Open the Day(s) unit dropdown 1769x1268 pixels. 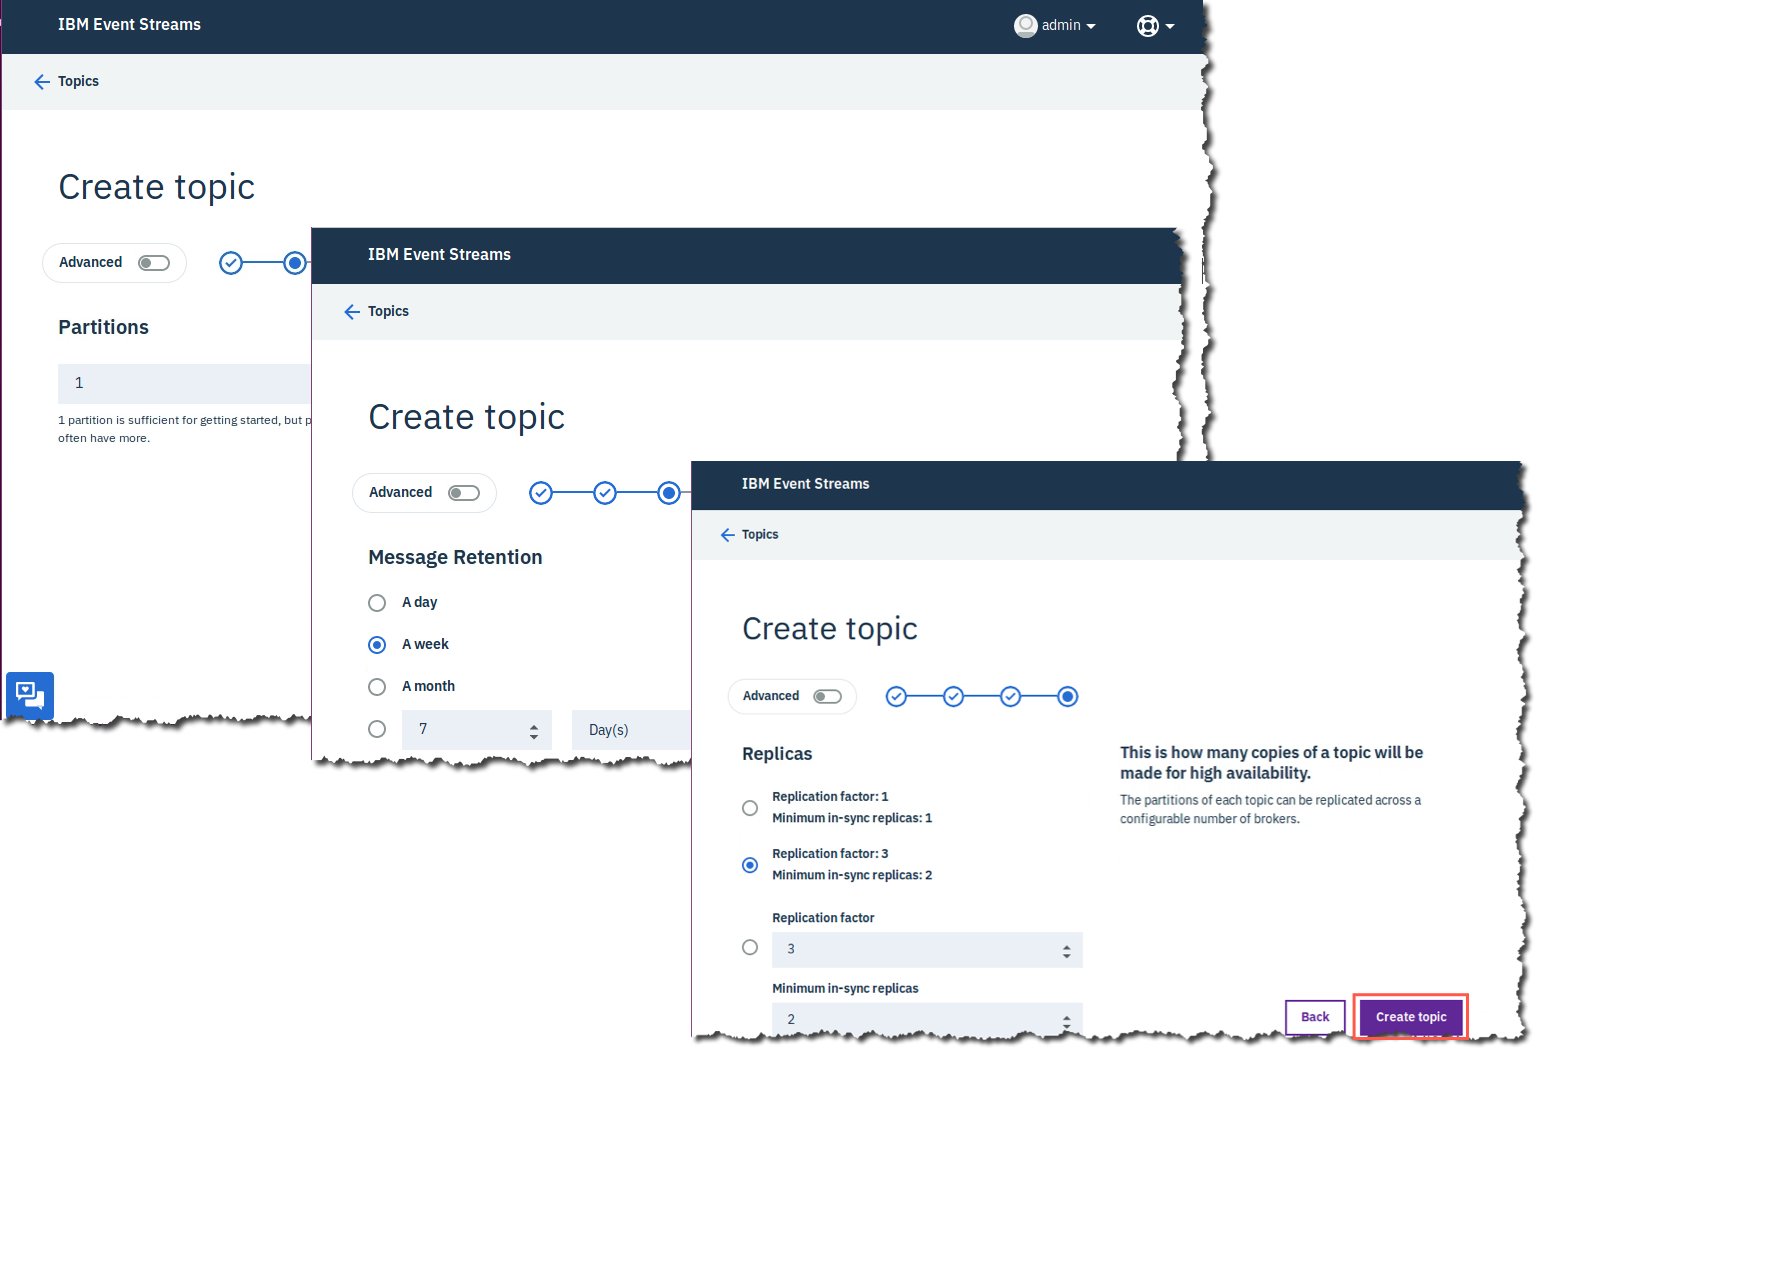[632, 730]
